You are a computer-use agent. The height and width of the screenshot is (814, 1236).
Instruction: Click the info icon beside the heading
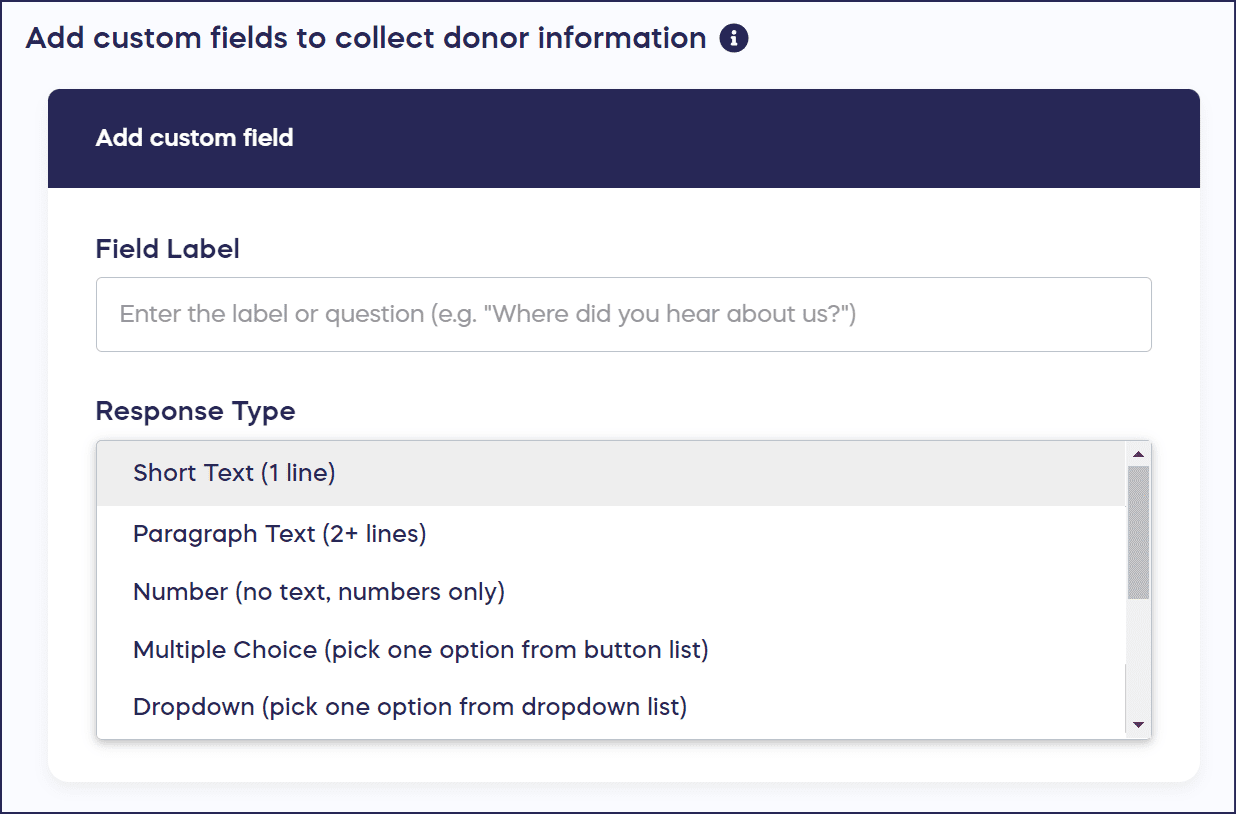pos(734,39)
